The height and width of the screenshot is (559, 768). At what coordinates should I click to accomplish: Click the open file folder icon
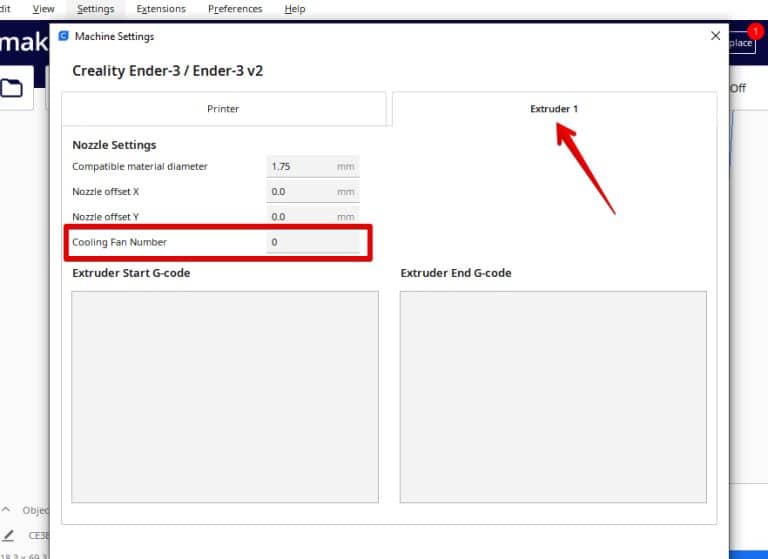pos(12,89)
